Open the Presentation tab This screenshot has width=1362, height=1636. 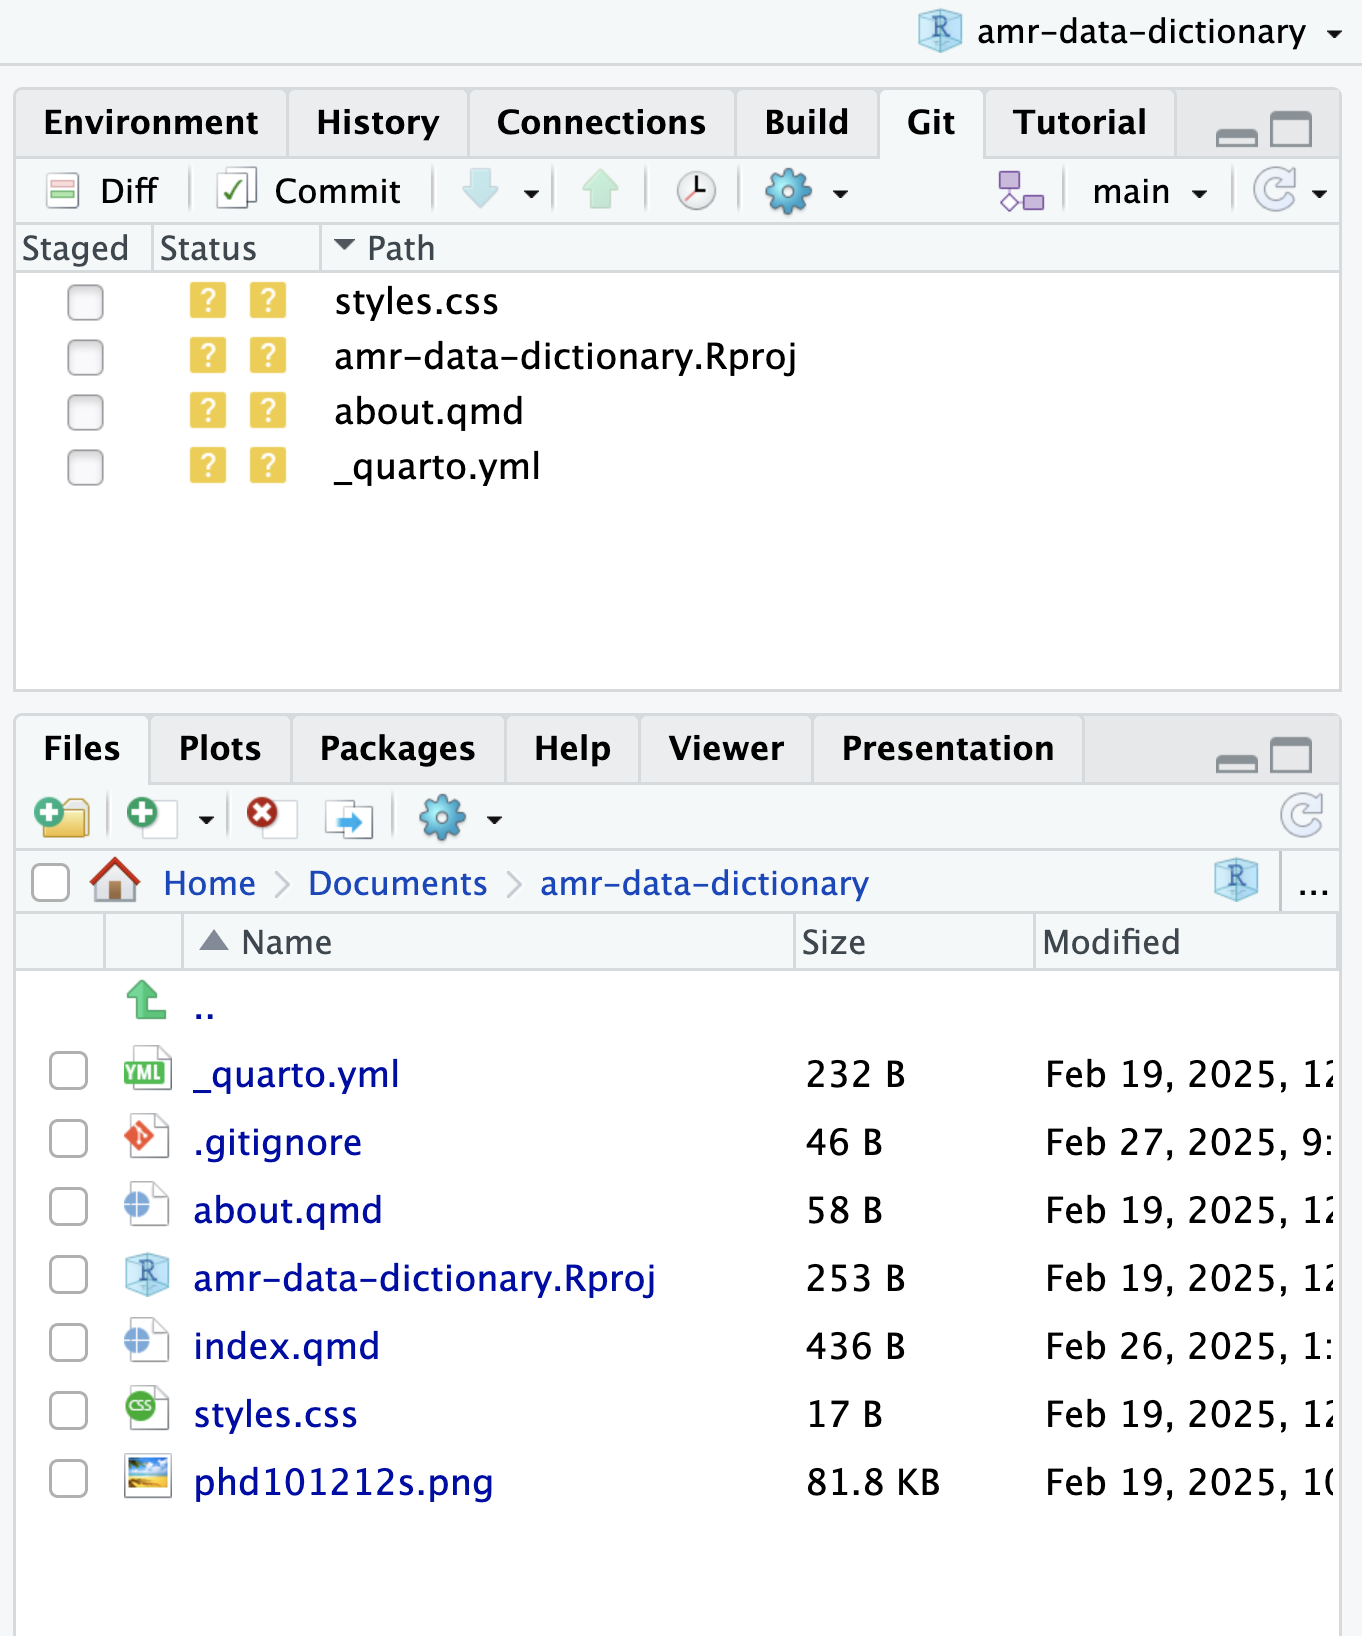(x=948, y=748)
